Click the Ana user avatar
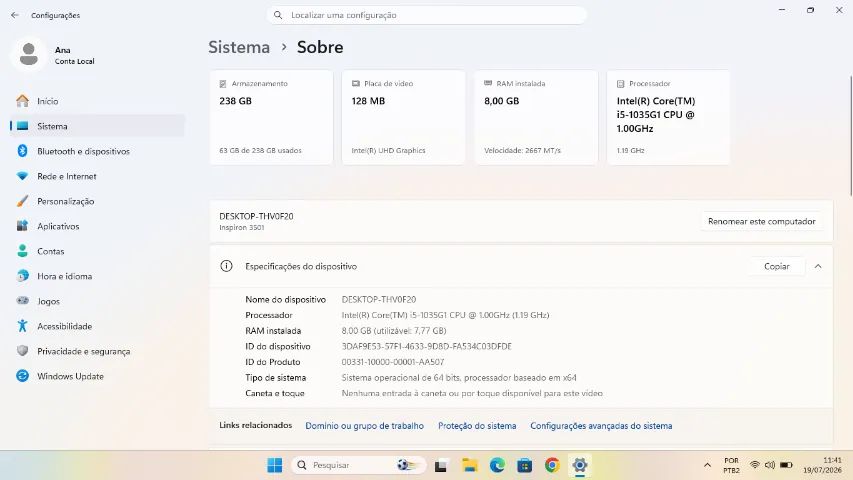 (29, 54)
